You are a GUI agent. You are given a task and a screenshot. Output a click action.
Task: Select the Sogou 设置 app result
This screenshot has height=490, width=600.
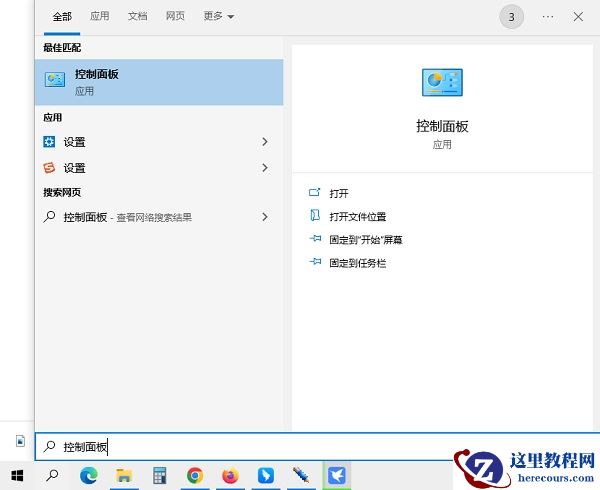tap(159, 168)
